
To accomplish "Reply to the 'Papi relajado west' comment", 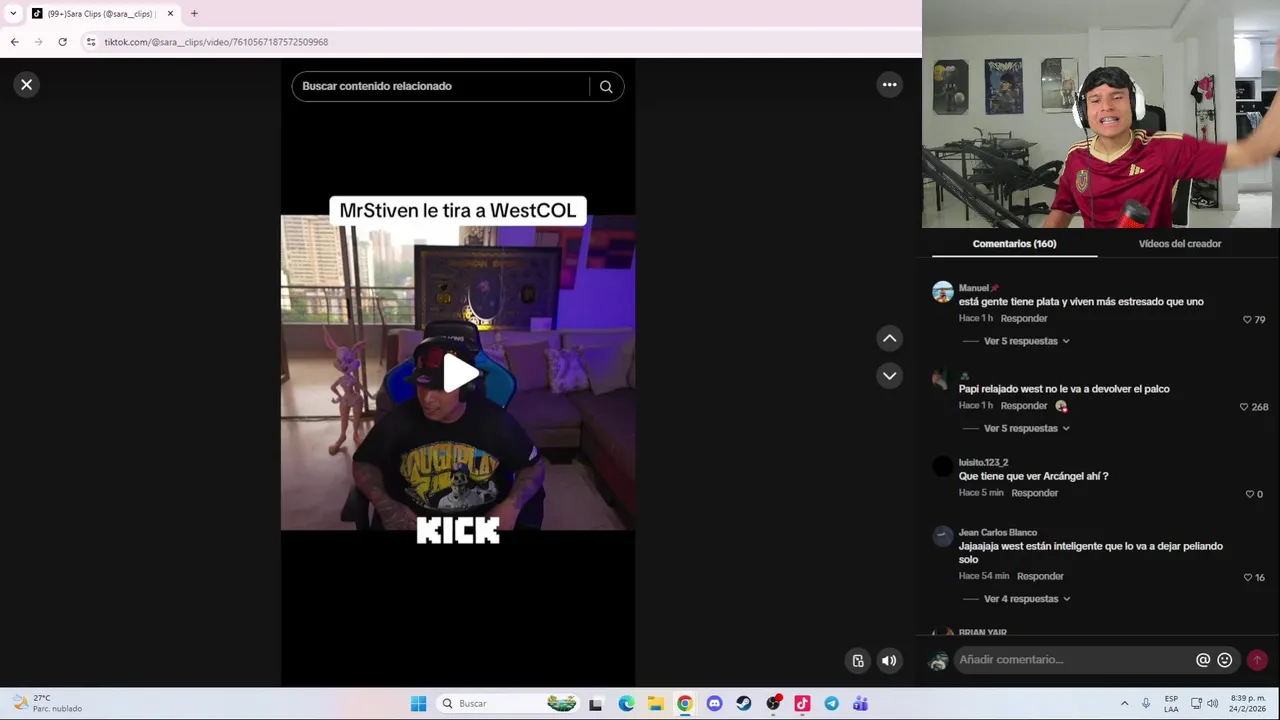I will [x=1024, y=406].
